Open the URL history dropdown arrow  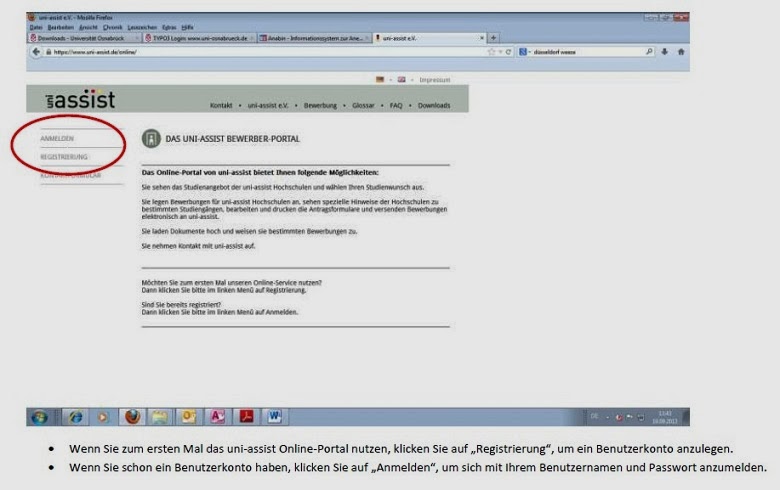(500, 52)
